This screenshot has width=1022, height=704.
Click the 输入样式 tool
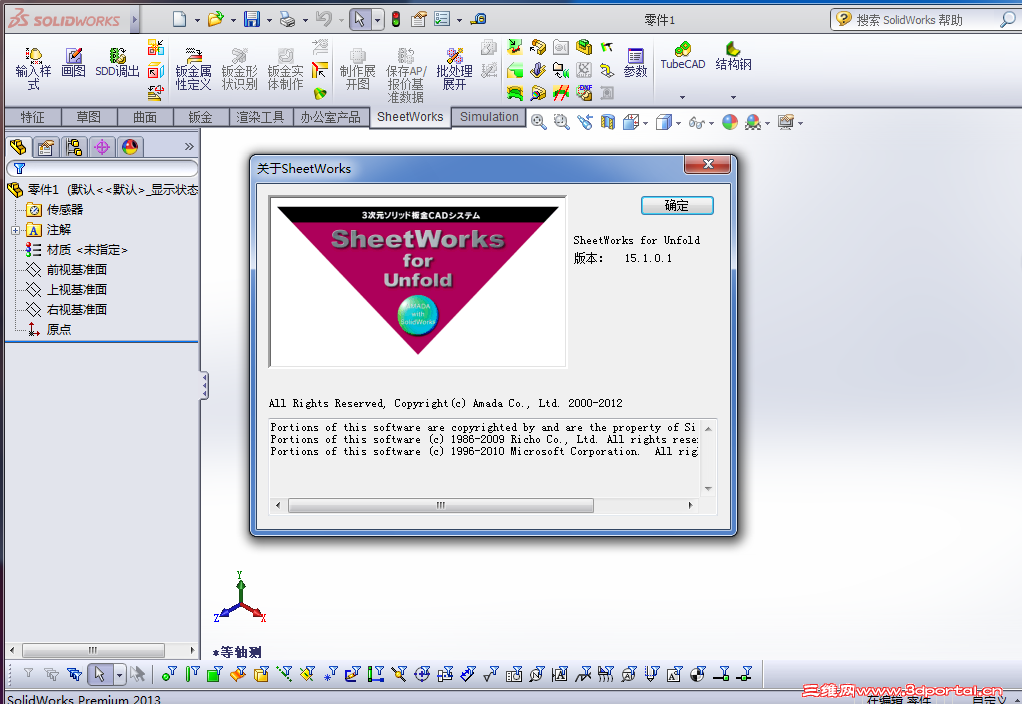33,68
